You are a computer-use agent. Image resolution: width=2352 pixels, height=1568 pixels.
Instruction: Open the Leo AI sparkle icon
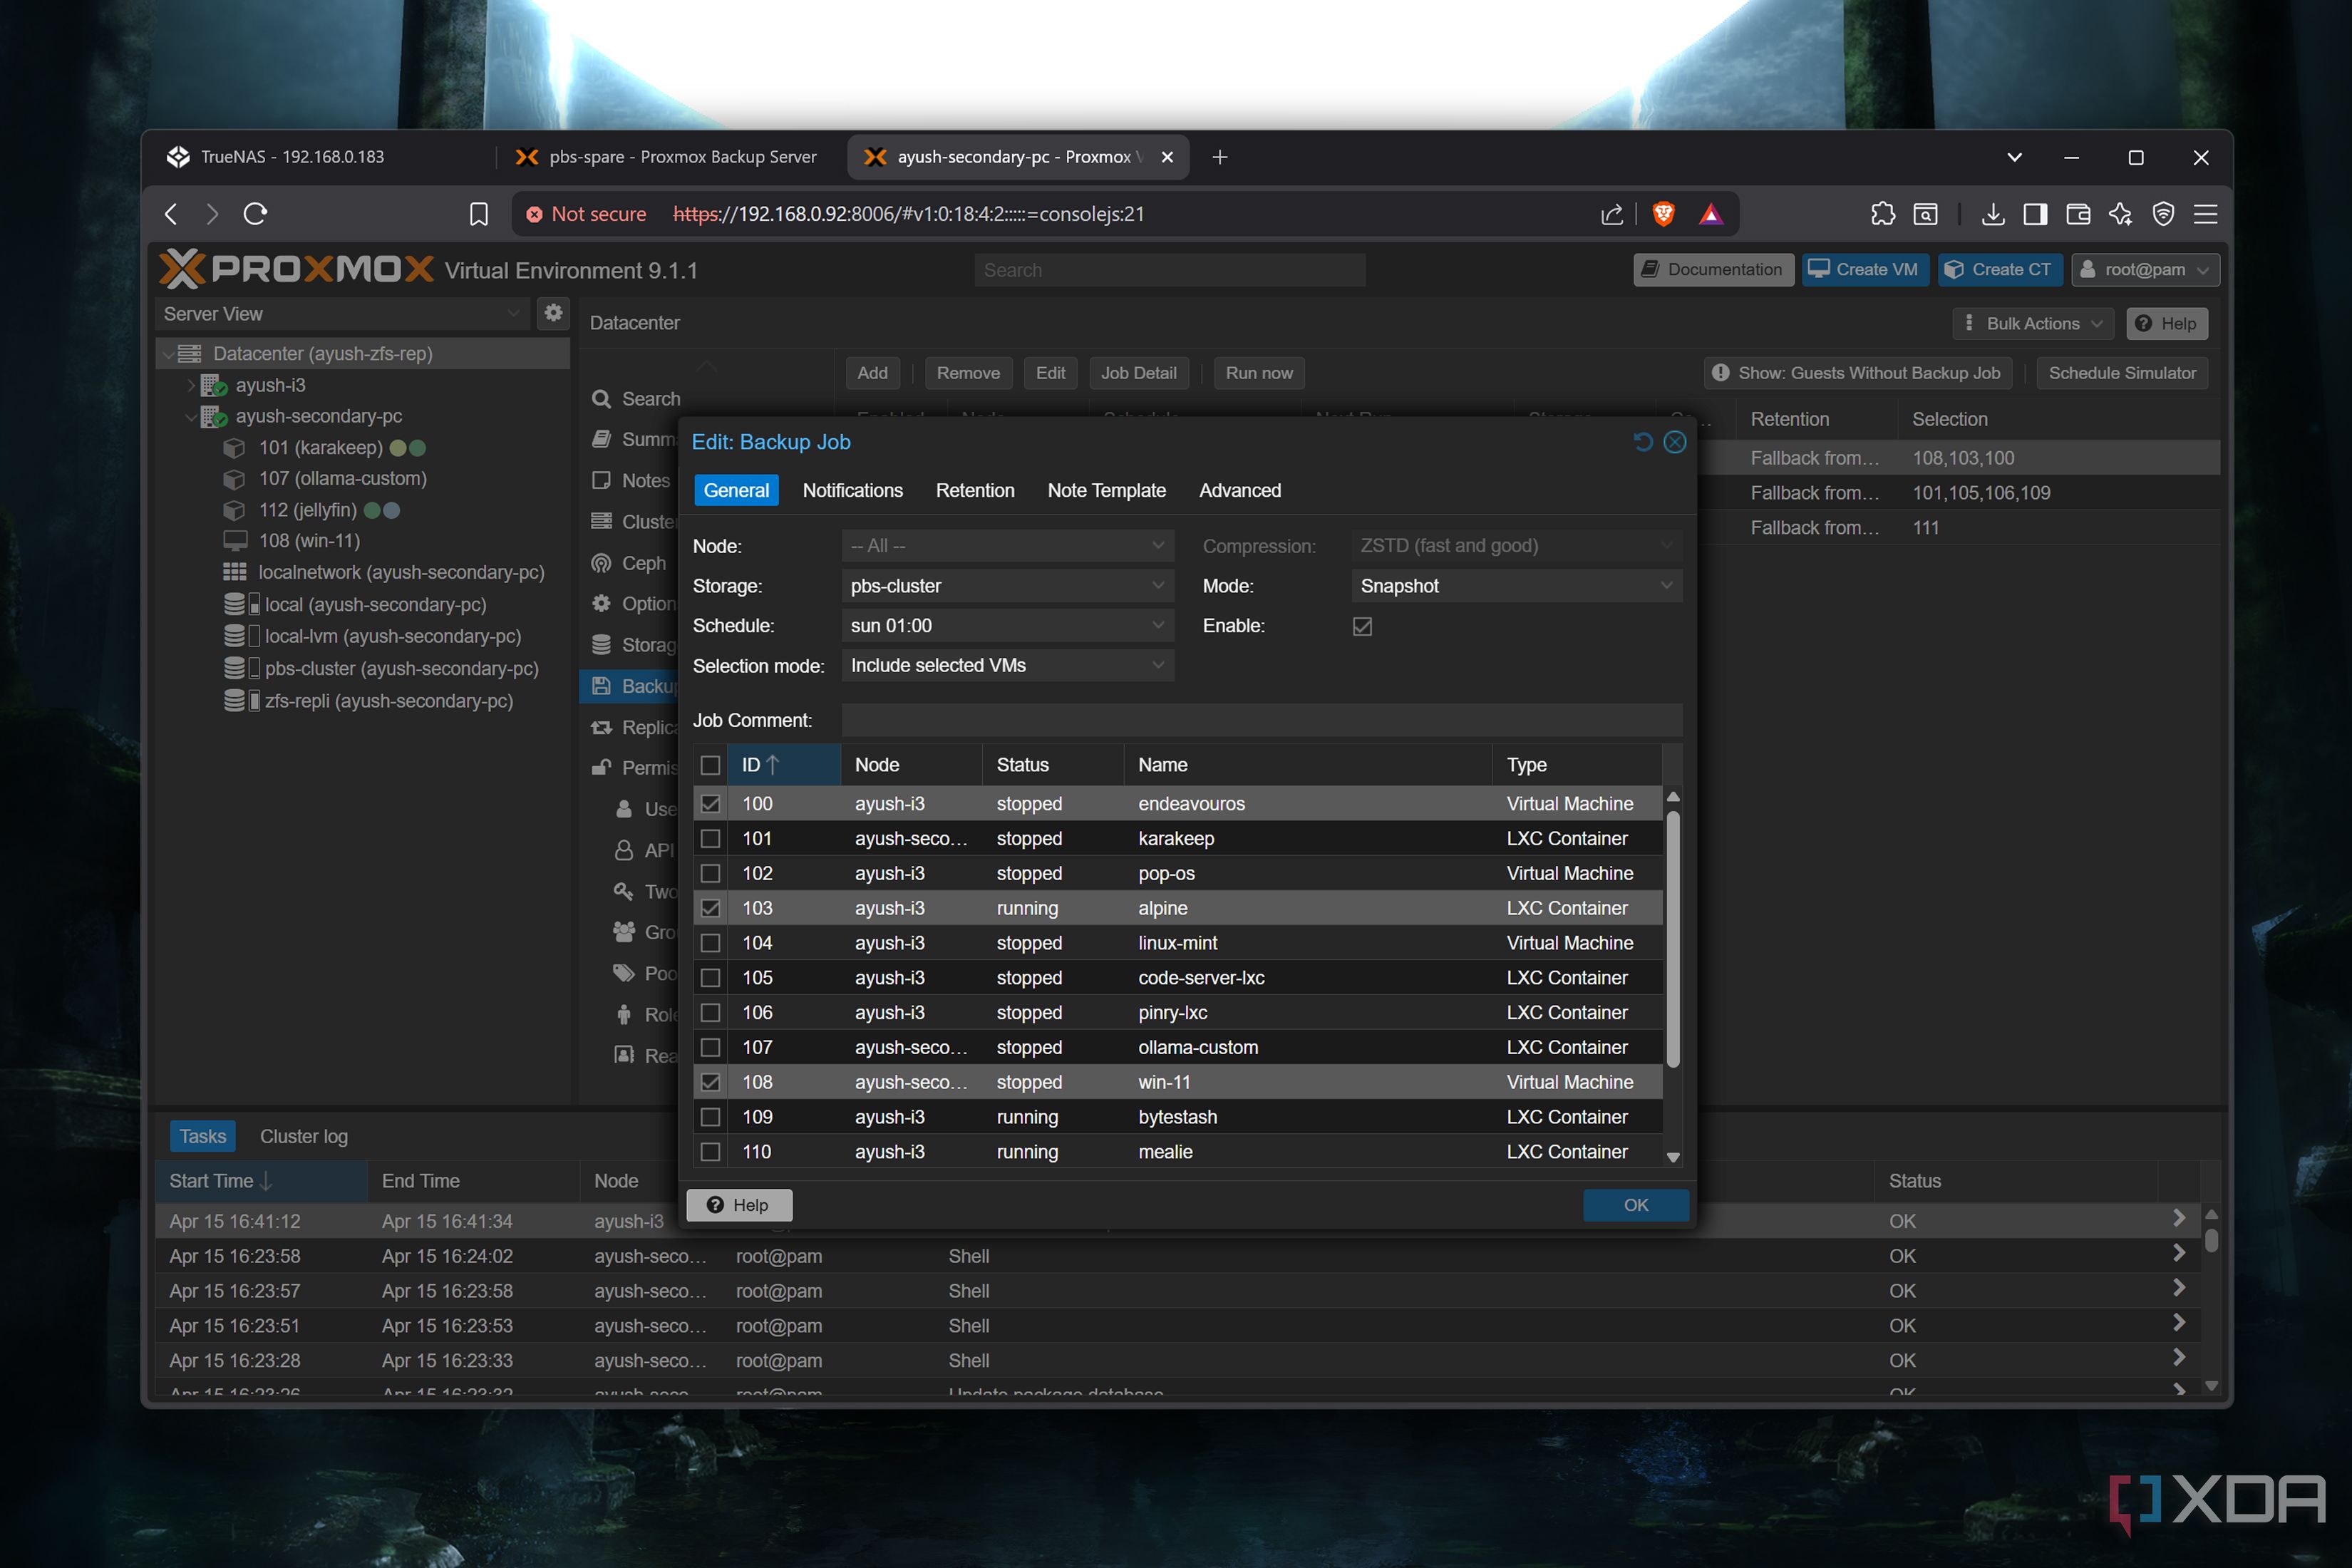coord(2120,214)
